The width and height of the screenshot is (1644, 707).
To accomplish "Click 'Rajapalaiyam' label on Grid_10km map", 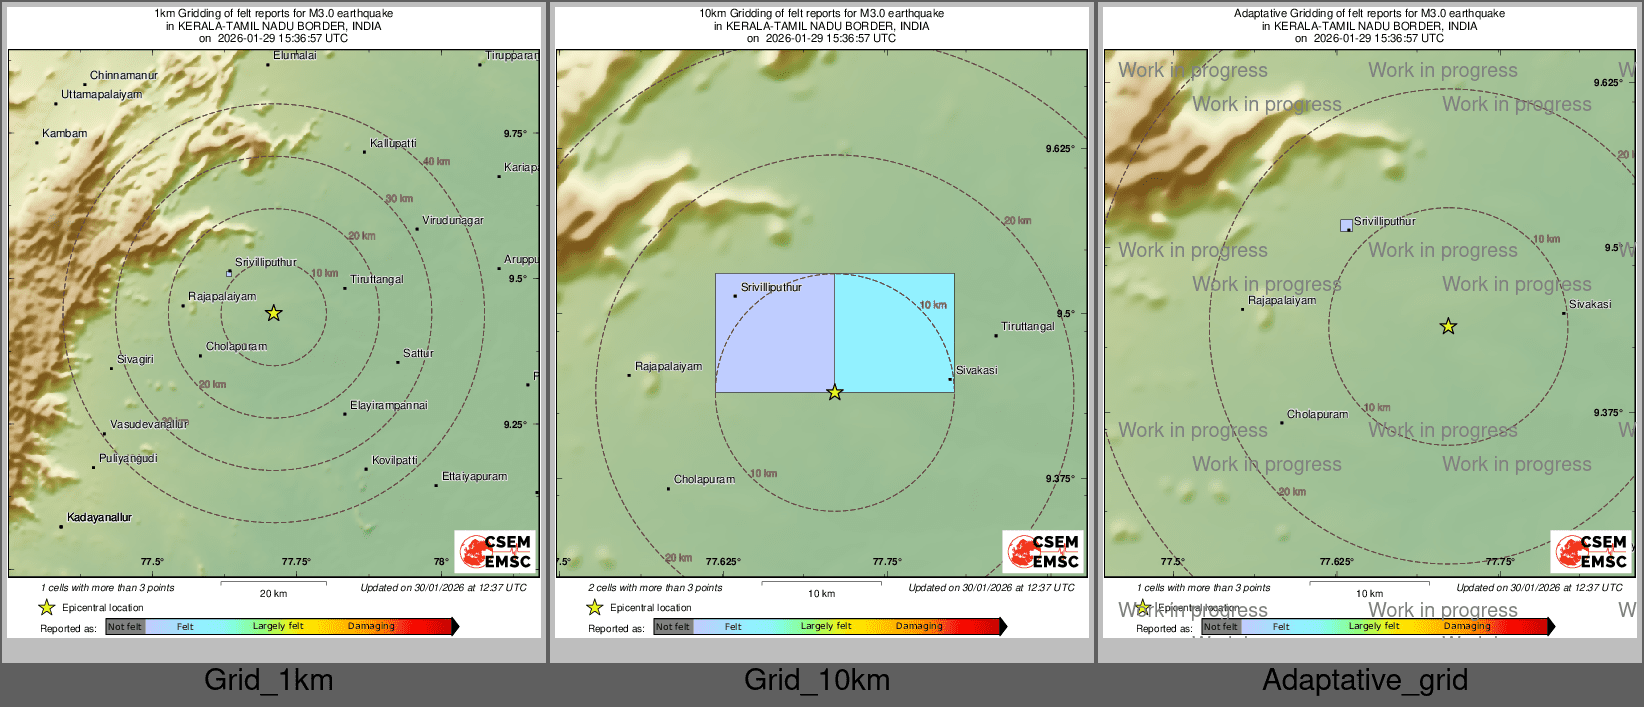I will (669, 366).
